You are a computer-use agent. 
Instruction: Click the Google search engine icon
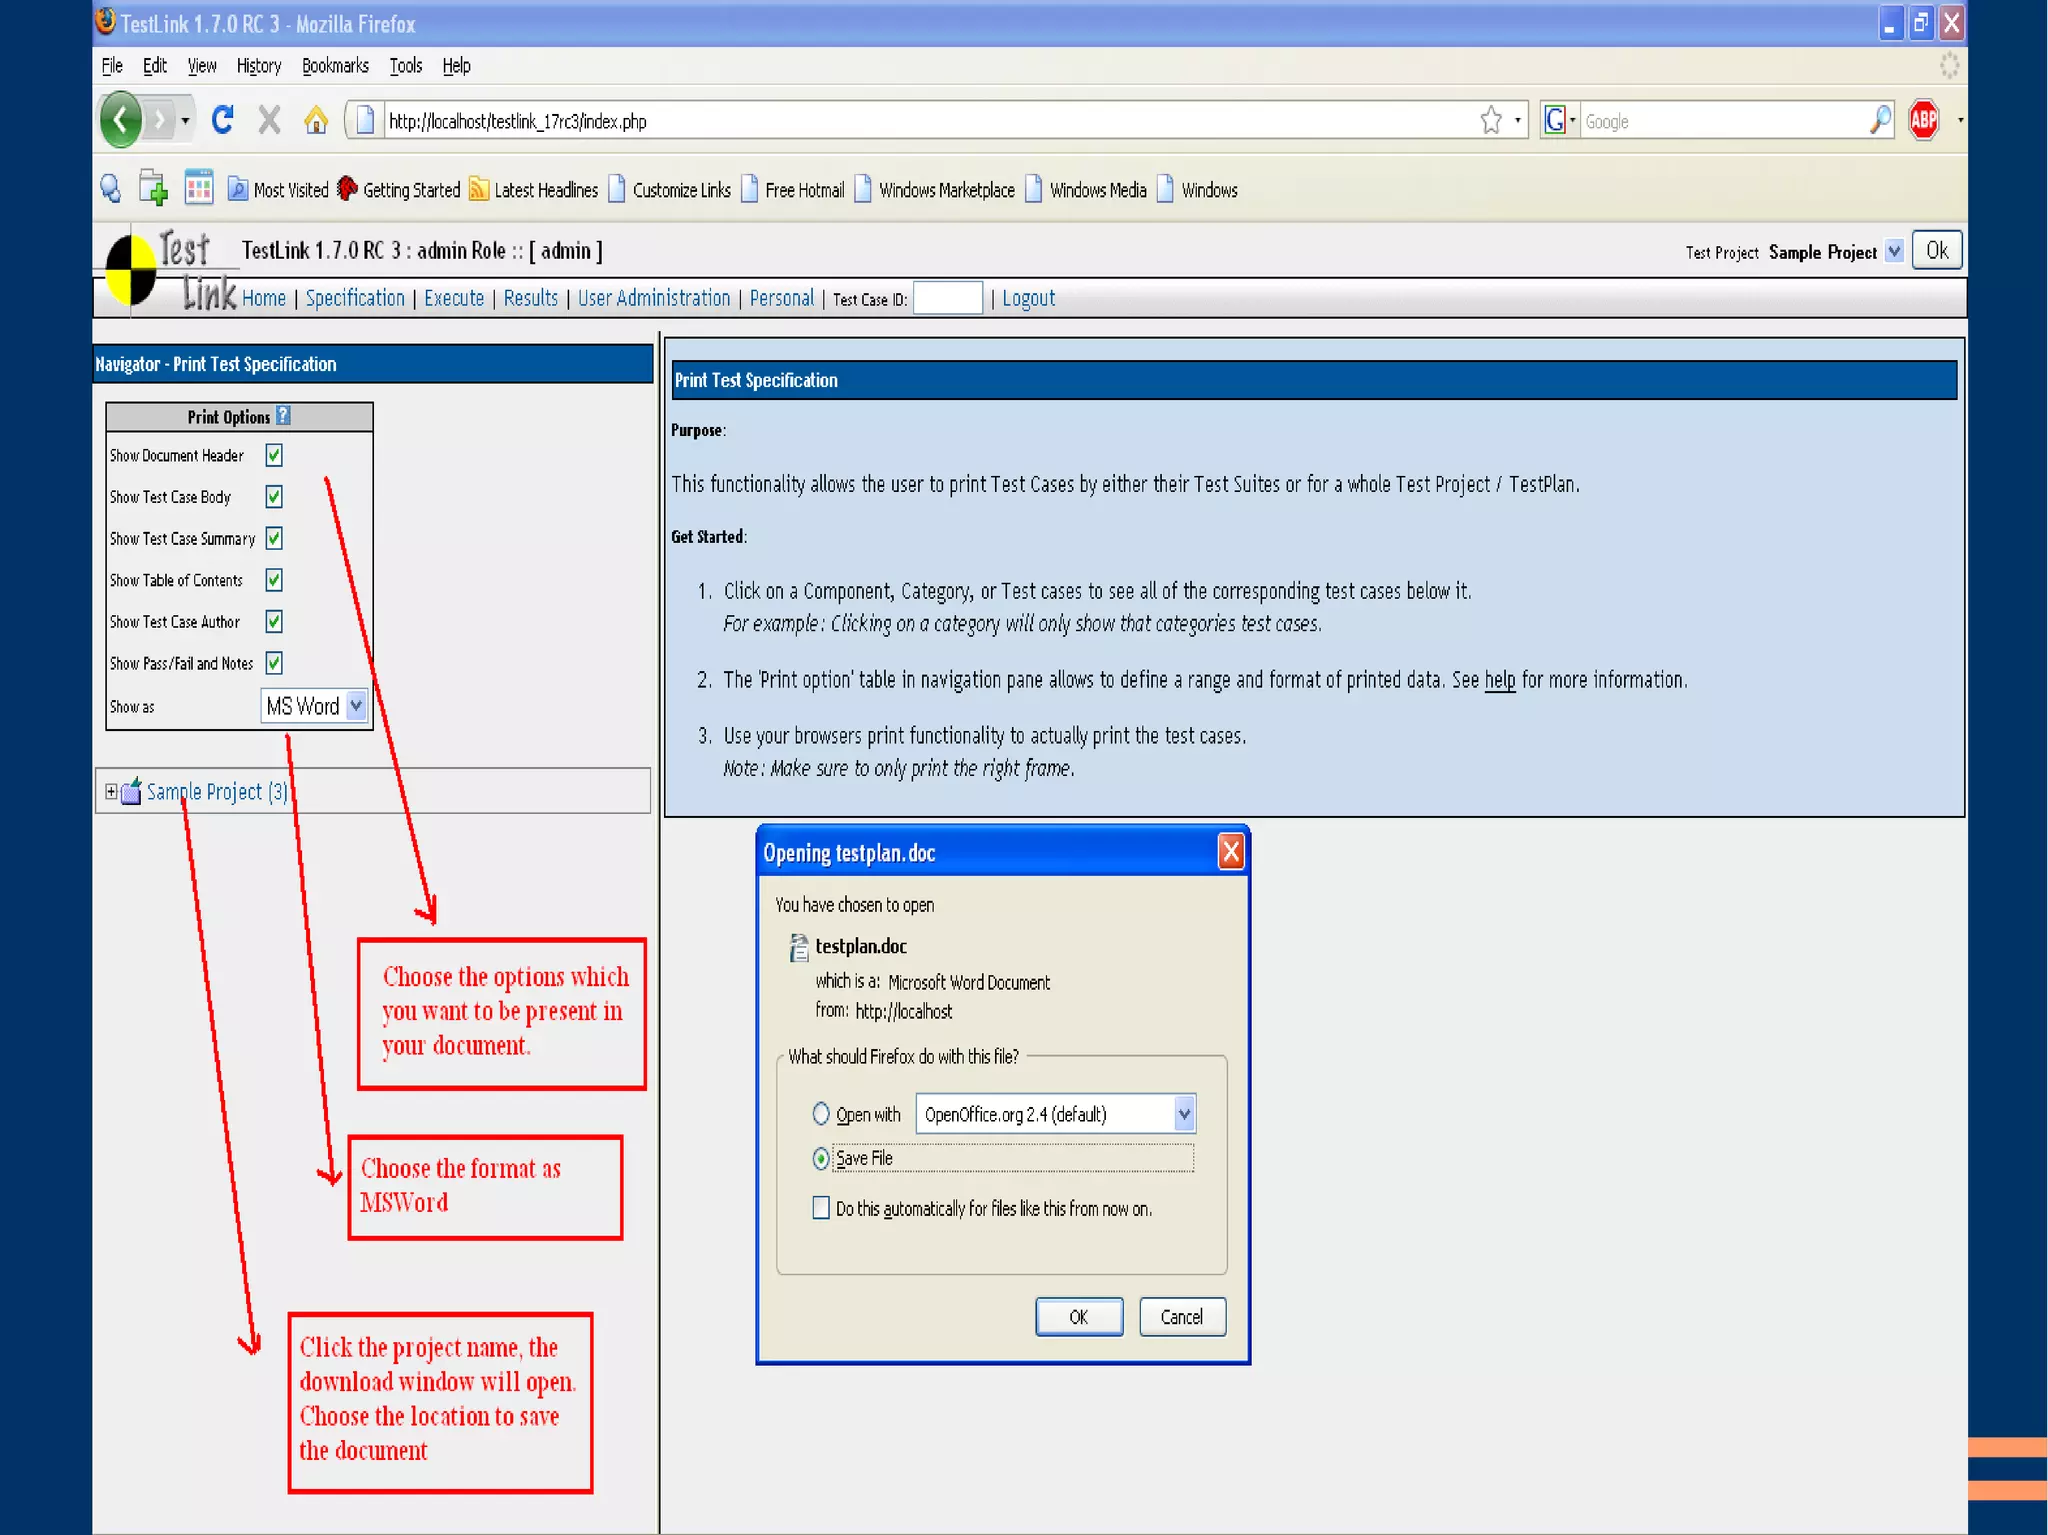click(x=1555, y=121)
